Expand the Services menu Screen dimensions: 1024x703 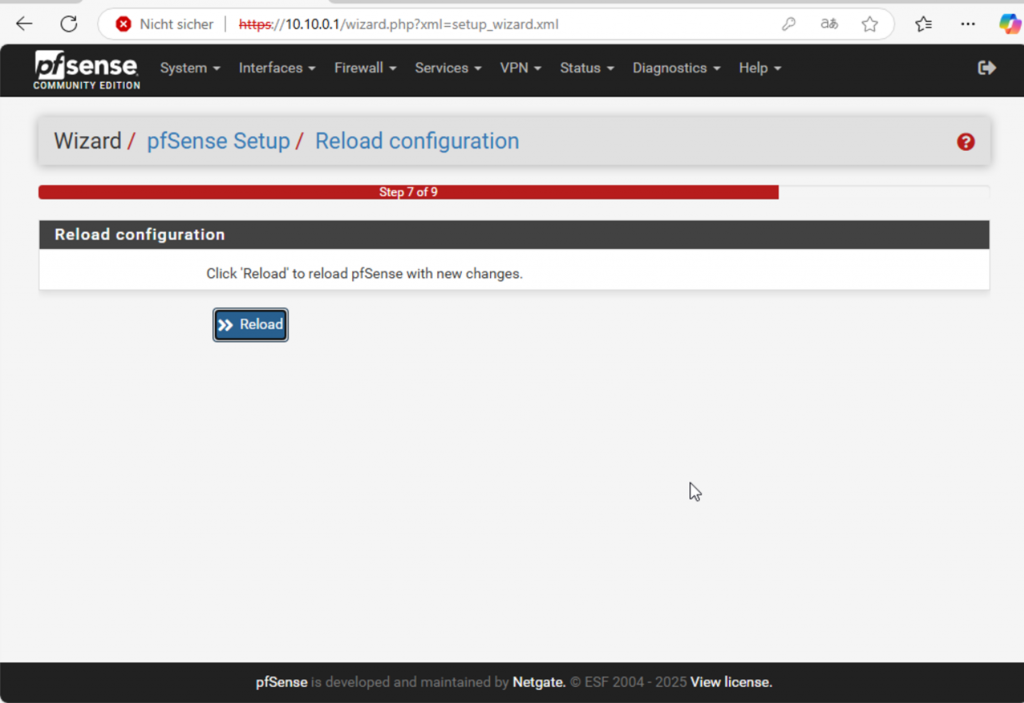coord(448,68)
